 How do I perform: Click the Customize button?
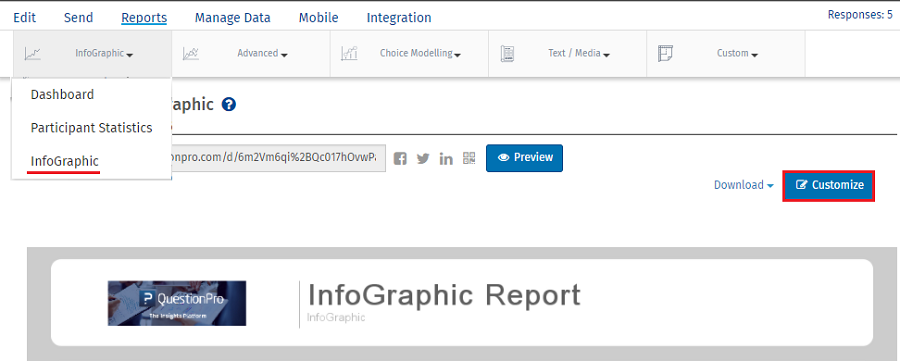829,185
